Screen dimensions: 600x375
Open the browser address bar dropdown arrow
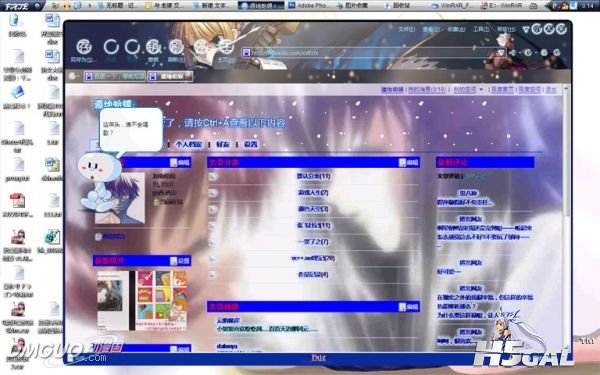pos(501,52)
